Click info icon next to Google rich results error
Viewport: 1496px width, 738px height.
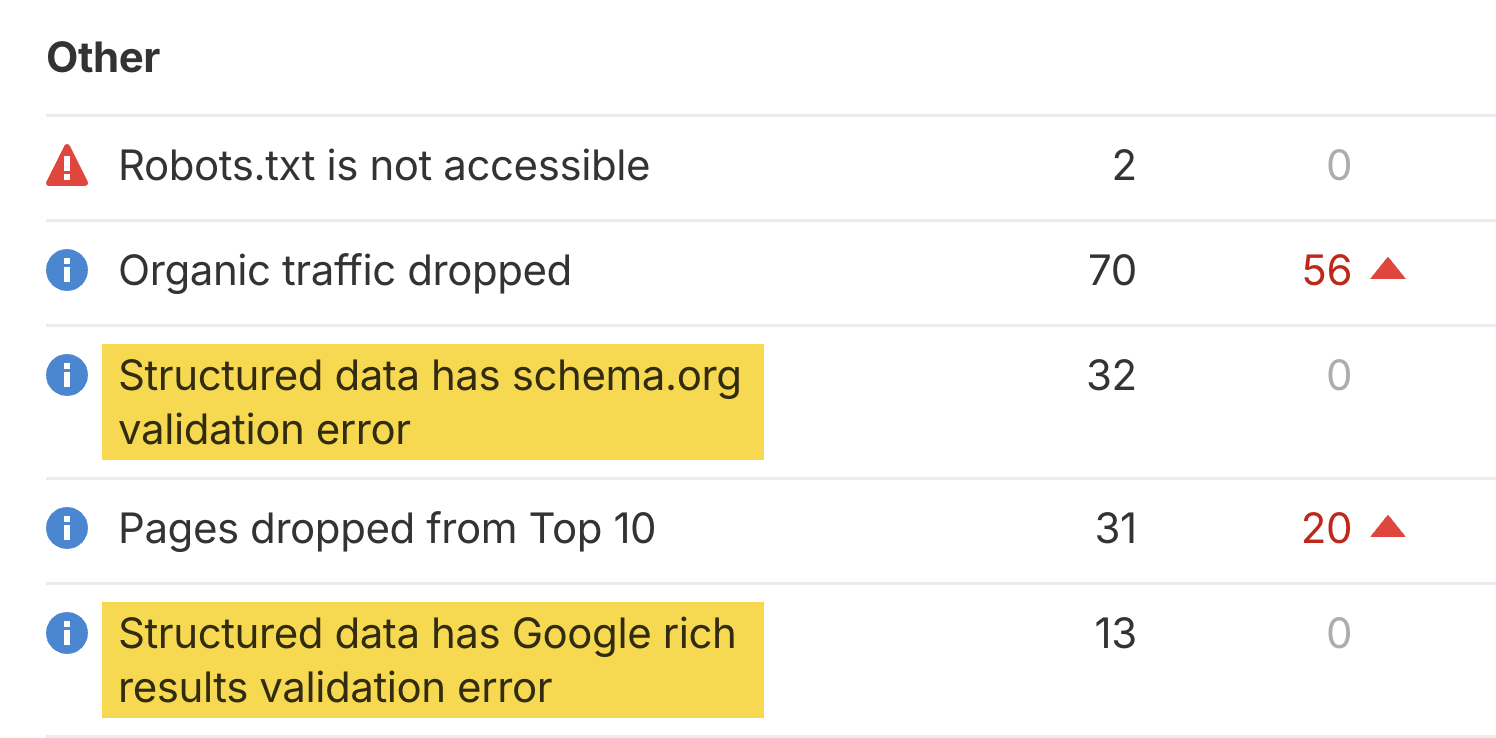(x=66, y=633)
